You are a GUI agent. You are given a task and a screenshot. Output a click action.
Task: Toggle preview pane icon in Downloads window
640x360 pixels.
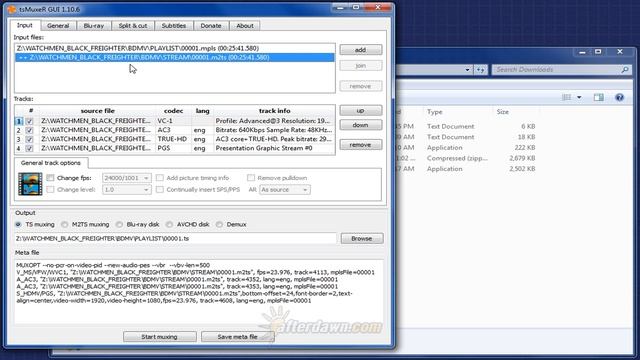click(x=599, y=97)
